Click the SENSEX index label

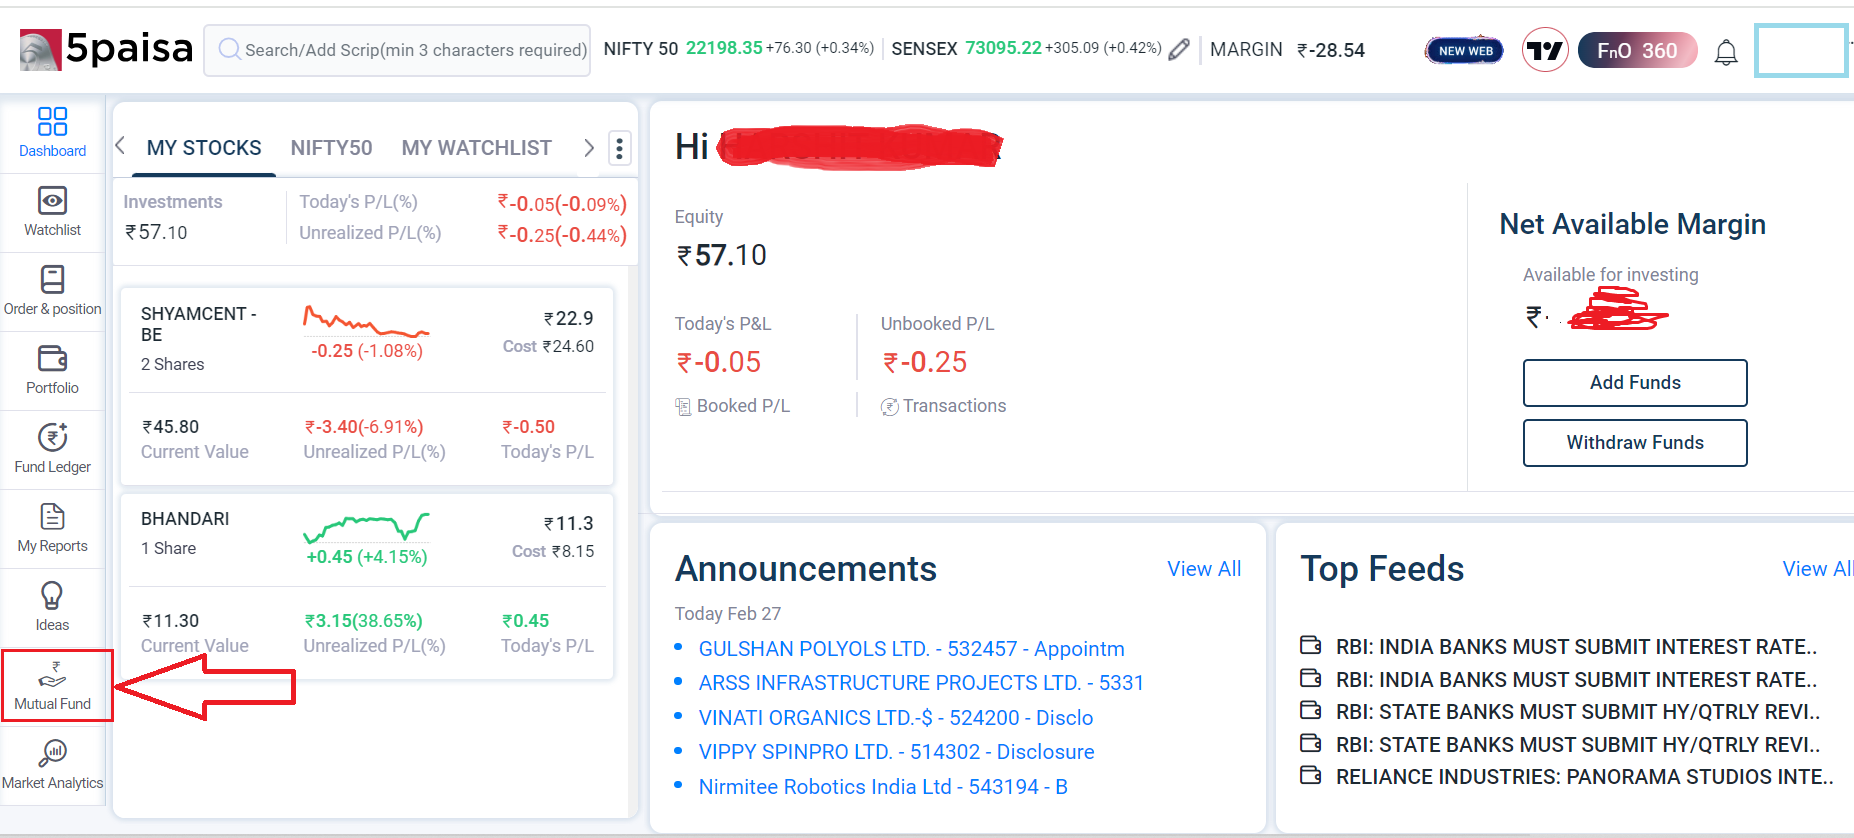924,49
